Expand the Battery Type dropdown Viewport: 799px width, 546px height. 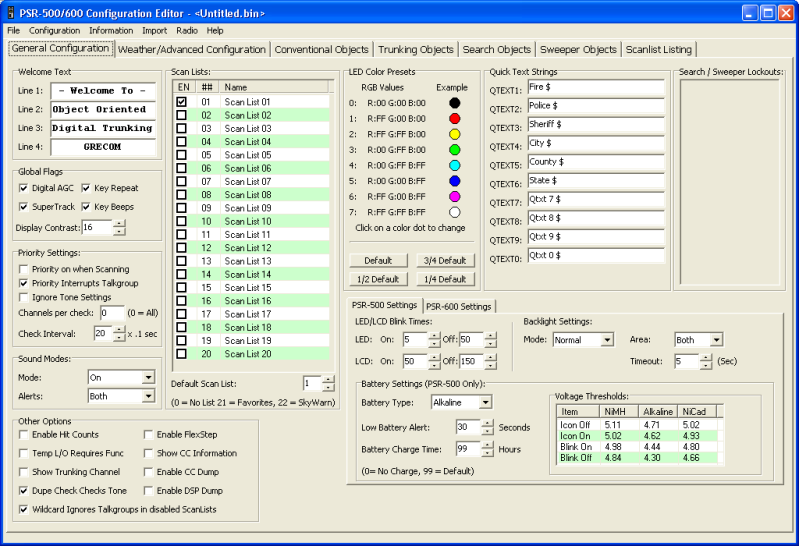tap(485, 402)
